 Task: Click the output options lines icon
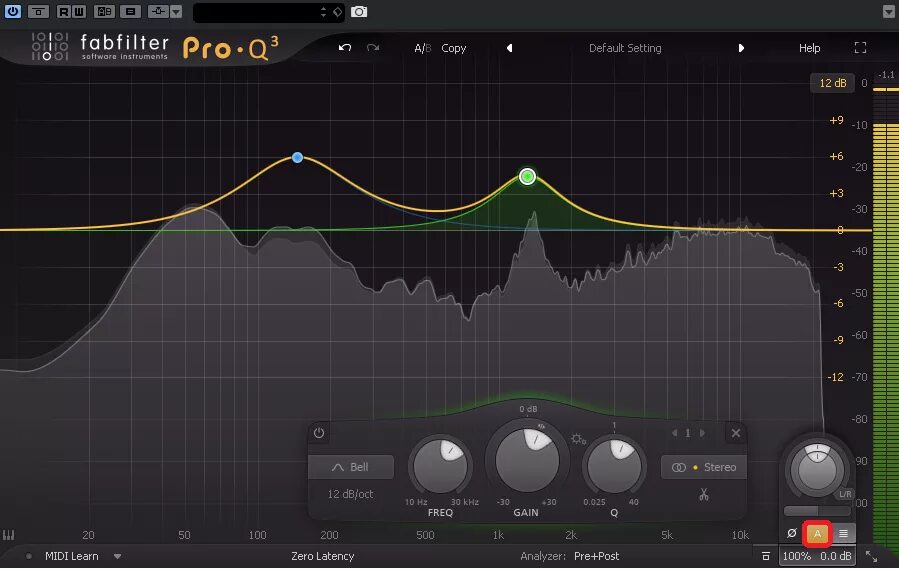[x=843, y=534]
